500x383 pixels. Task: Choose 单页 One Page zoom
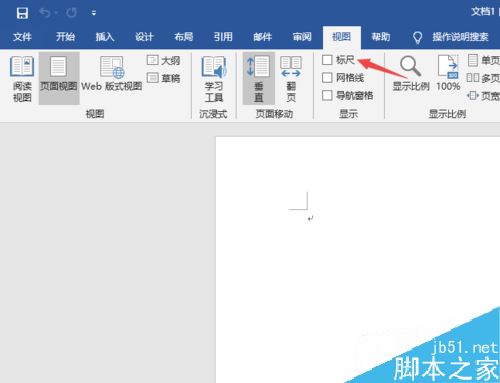pos(484,60)
